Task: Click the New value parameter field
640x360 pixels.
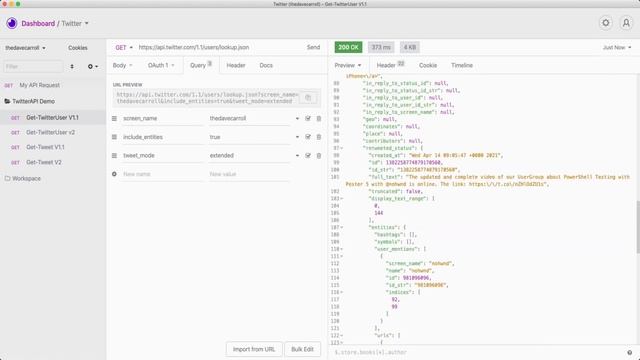Action: pos(249,174)
